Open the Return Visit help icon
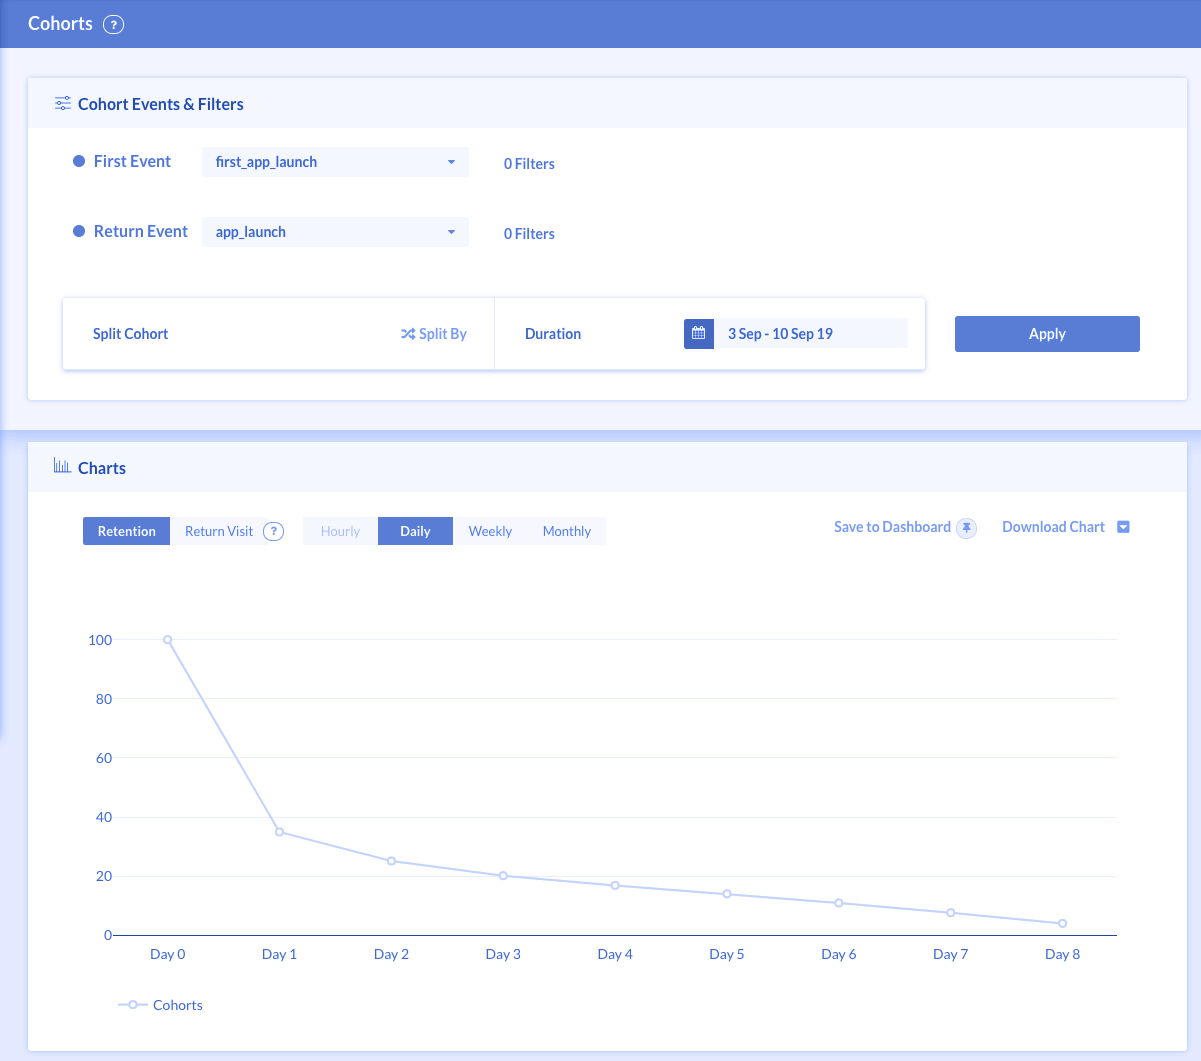This screenshot has width=1201, height=1061. point(273,531)
